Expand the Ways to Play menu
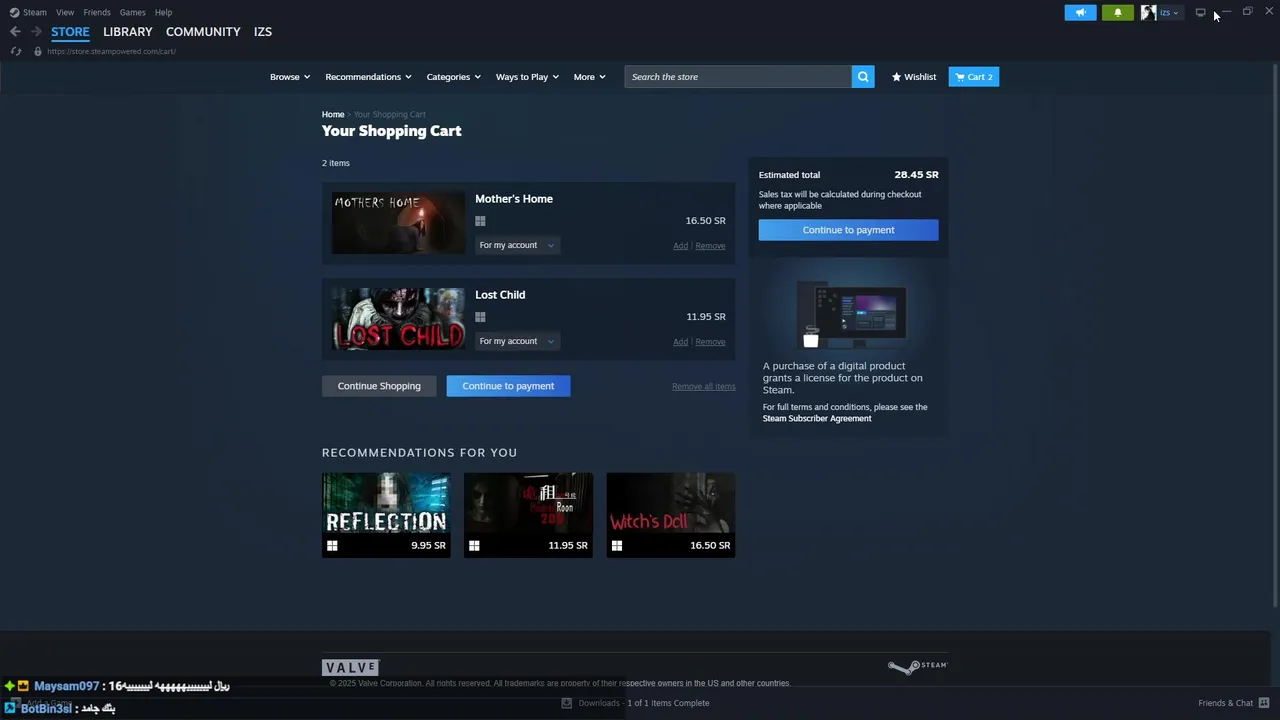 click(x=527, y=77)
